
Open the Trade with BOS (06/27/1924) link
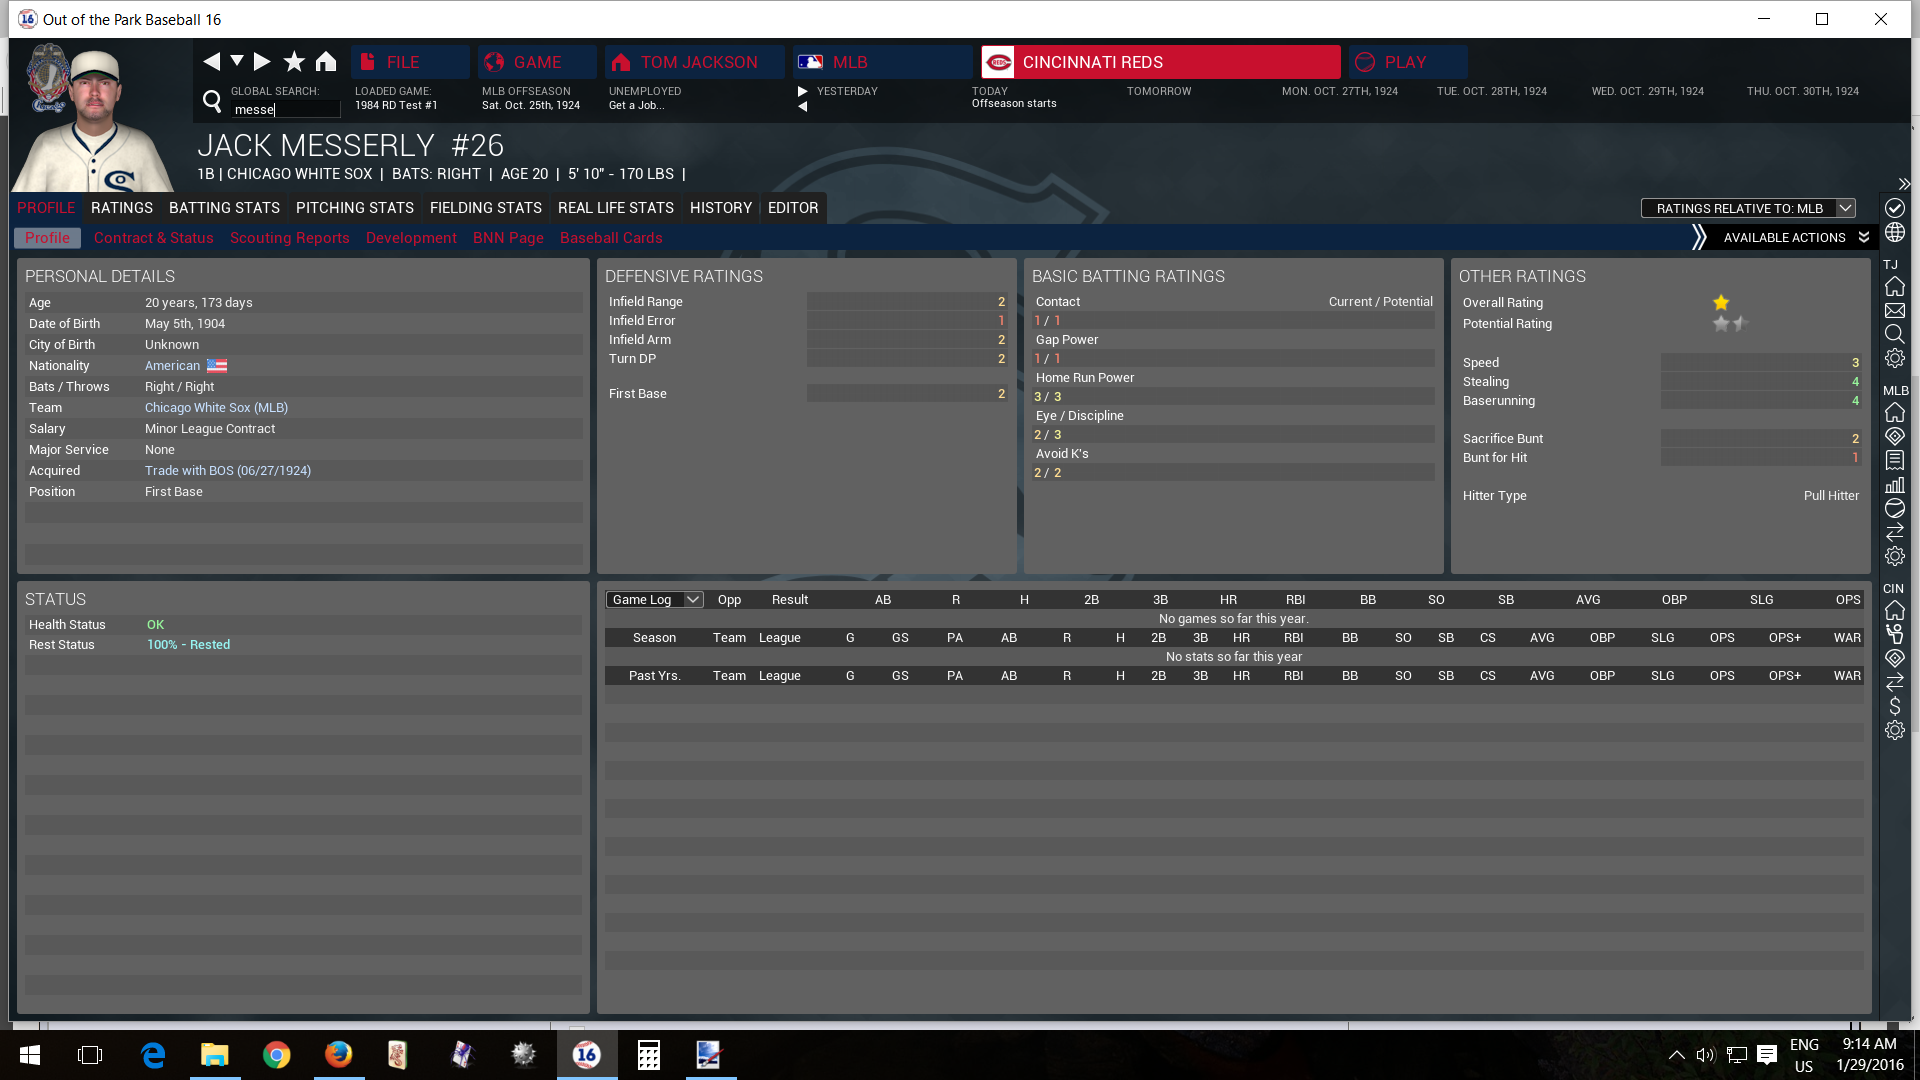(x=228, y=471)
